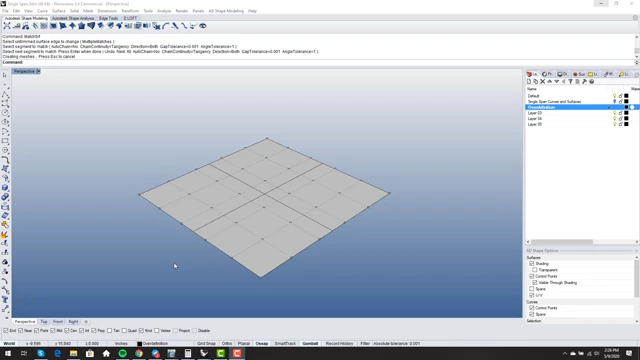Toggle SmartTrack in status bar
This screenshot has height=360, width=640.
285,344
